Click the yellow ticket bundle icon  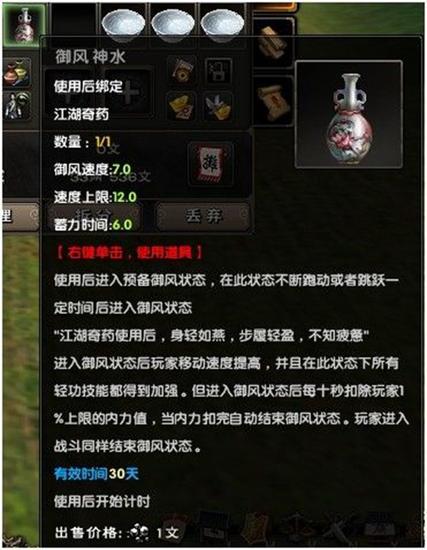[x=182, y=105]
